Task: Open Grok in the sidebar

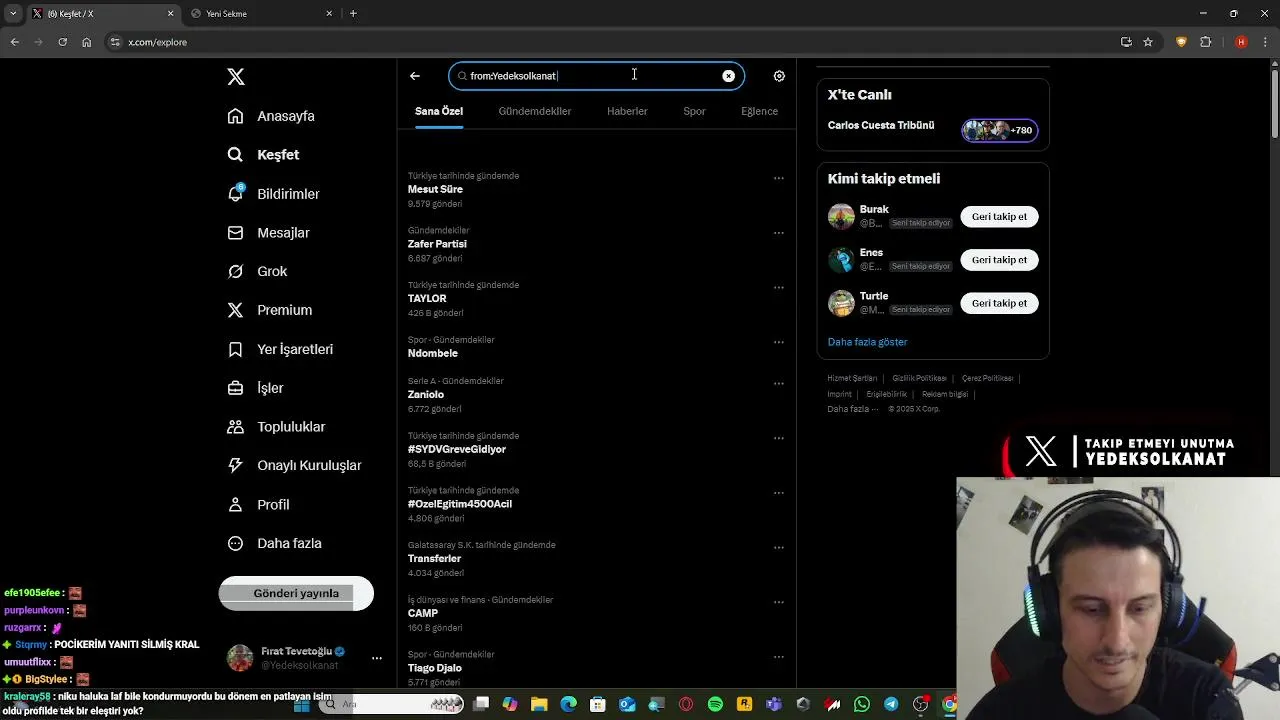Action: (257, 272)
